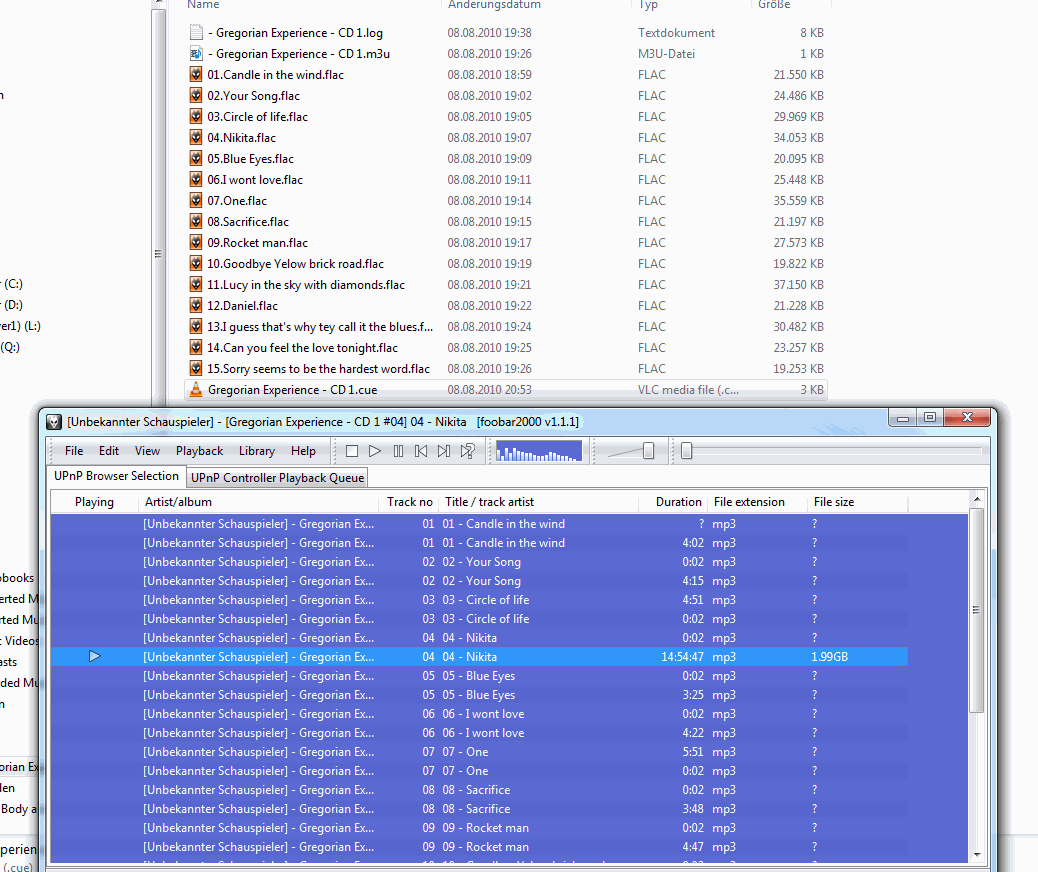Click icon of 15.Sorry seems to be the hardest word.flac
This screenshot has height=872, width=1038.
tap(196, 368)
